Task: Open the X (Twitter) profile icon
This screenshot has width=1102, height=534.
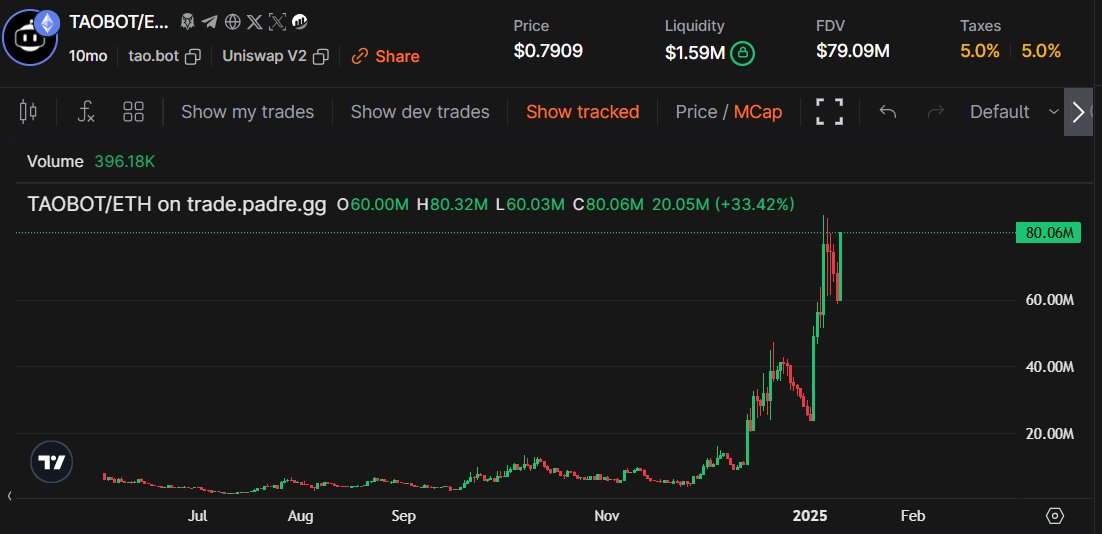Action: click(255, 22)
